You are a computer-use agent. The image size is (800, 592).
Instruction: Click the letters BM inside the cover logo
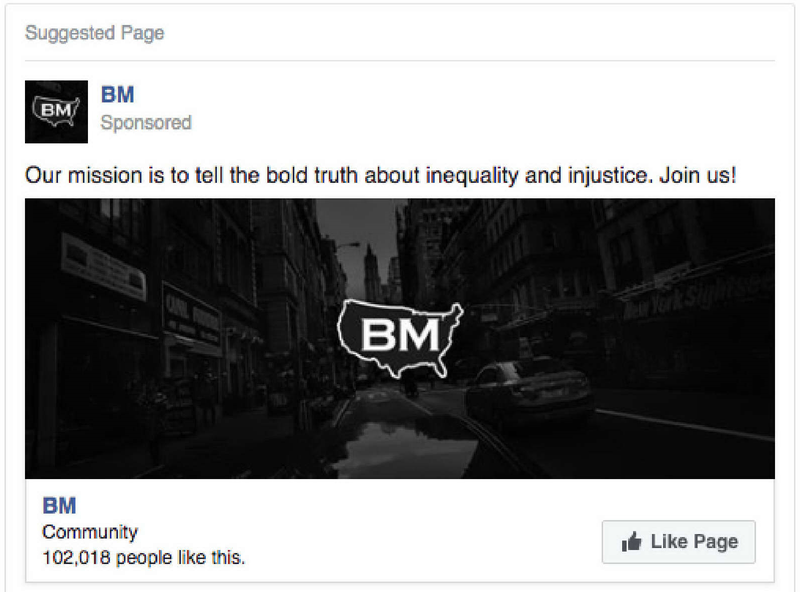tap(399, 335)
